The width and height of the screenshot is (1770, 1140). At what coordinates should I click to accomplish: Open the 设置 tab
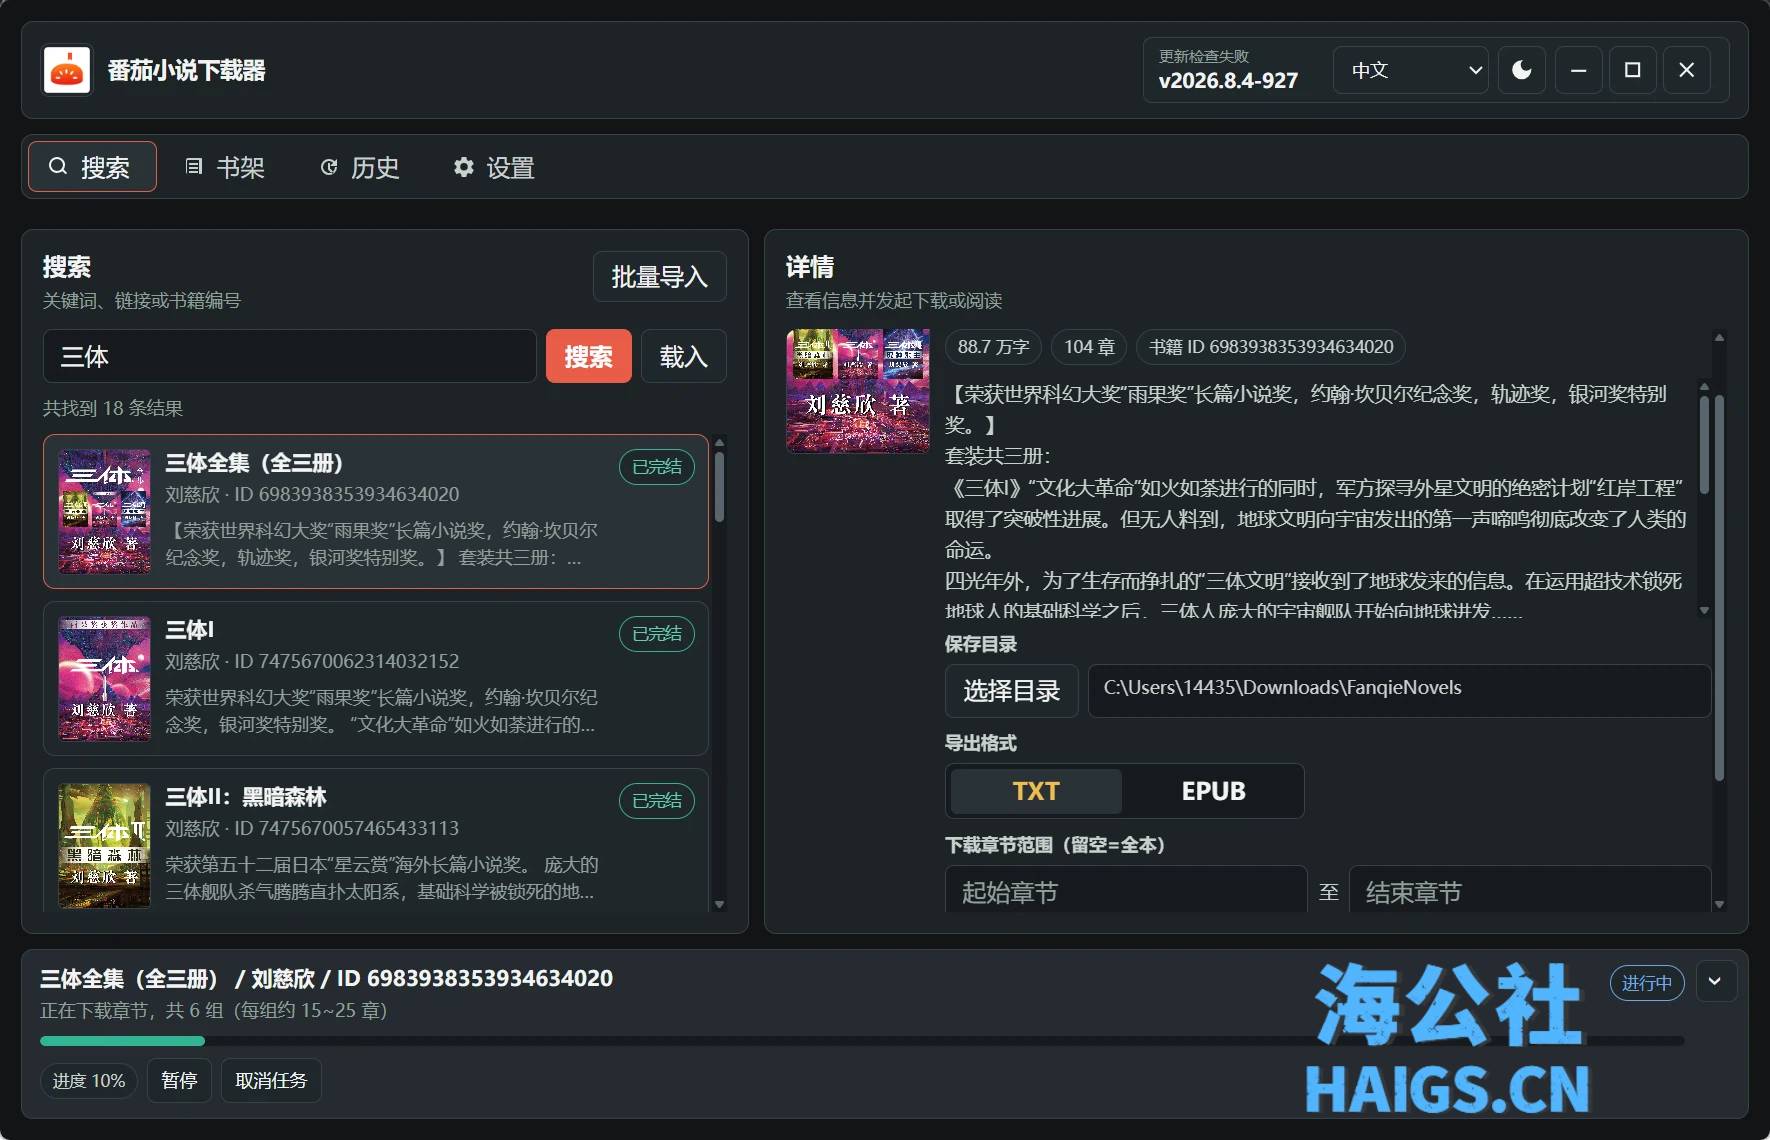click(x=495, y=167)
